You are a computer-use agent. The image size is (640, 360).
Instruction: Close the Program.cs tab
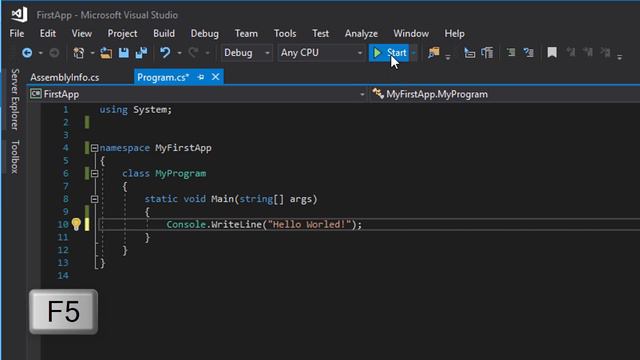216,77
